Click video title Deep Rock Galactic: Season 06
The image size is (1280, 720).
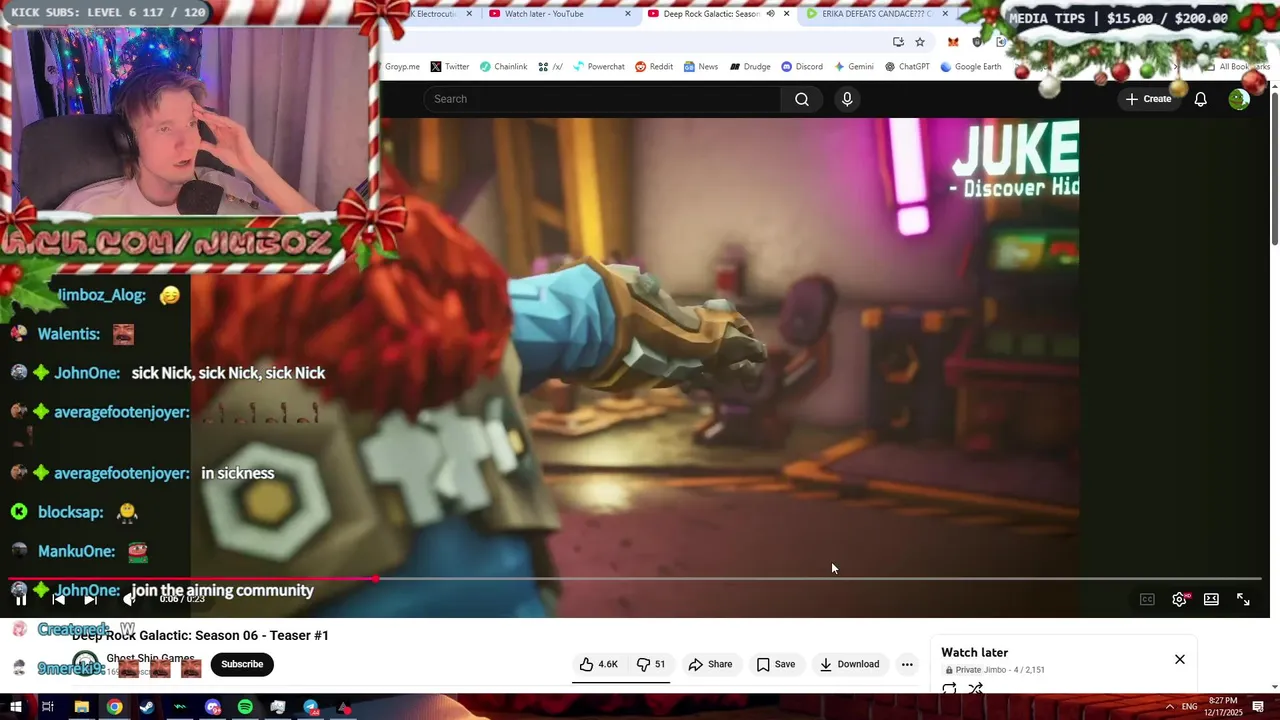point(200,636)
